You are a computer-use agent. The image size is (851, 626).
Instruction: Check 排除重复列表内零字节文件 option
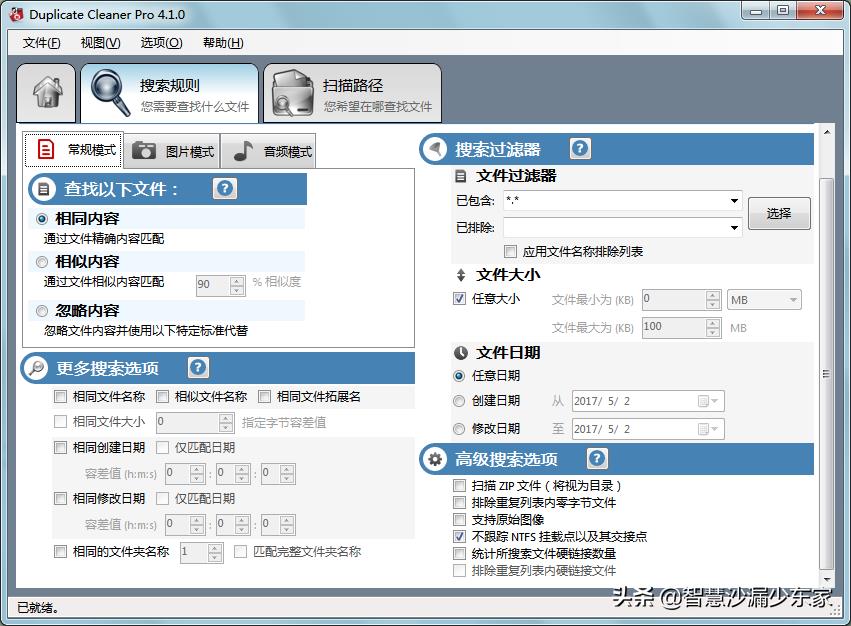coord(459,503)
